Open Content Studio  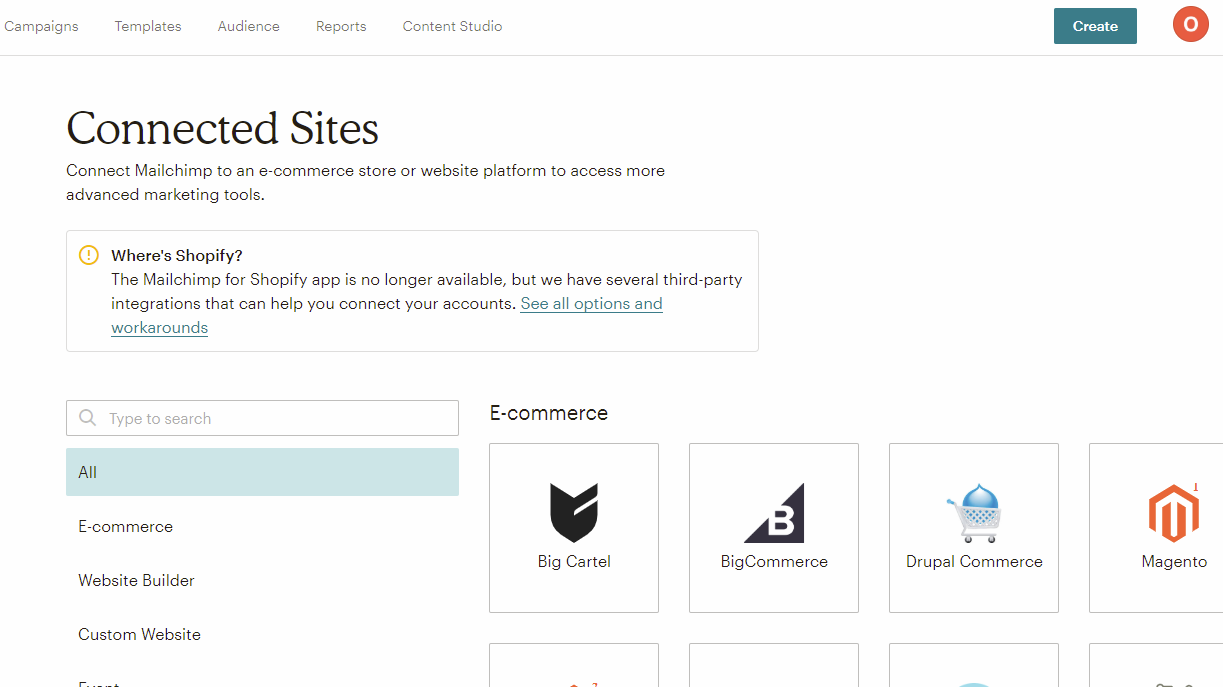pos(453,26)
